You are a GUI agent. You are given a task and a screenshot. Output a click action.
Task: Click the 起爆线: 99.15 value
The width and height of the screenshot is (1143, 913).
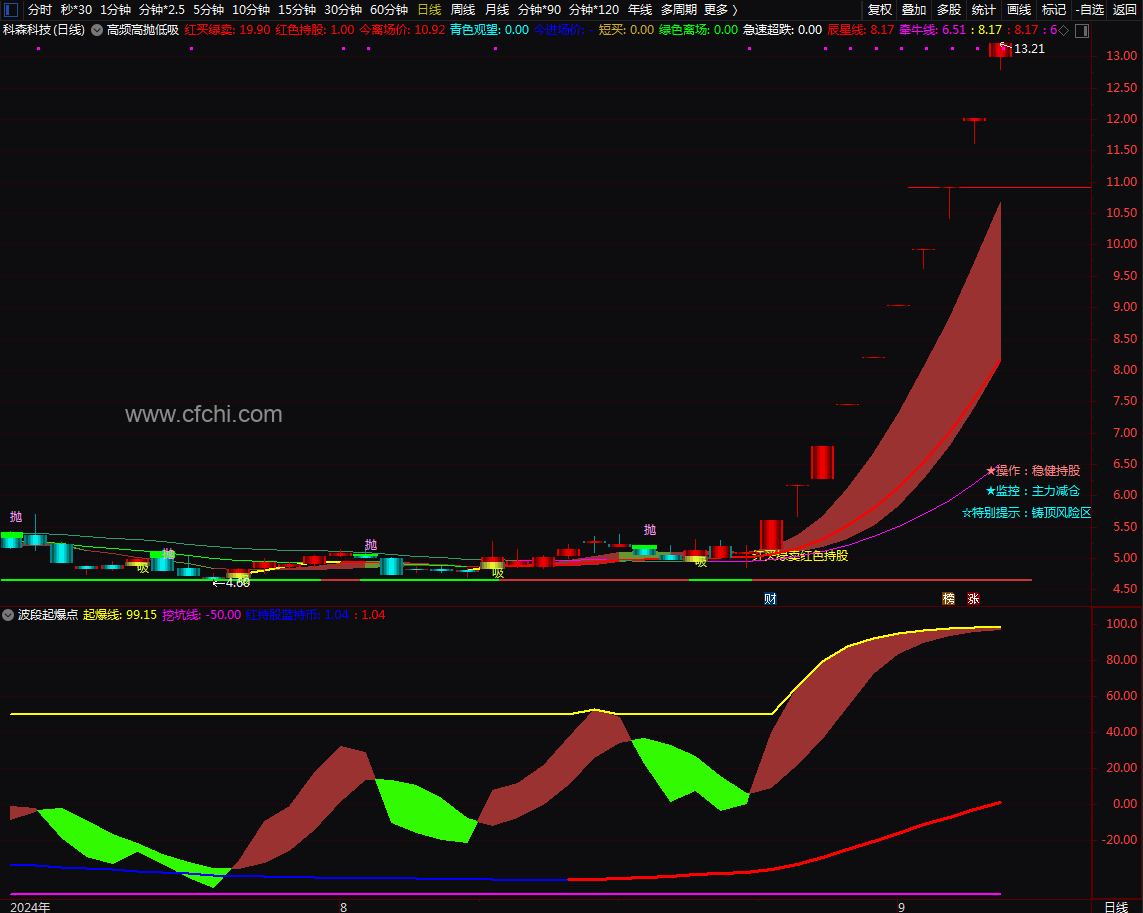120,615
